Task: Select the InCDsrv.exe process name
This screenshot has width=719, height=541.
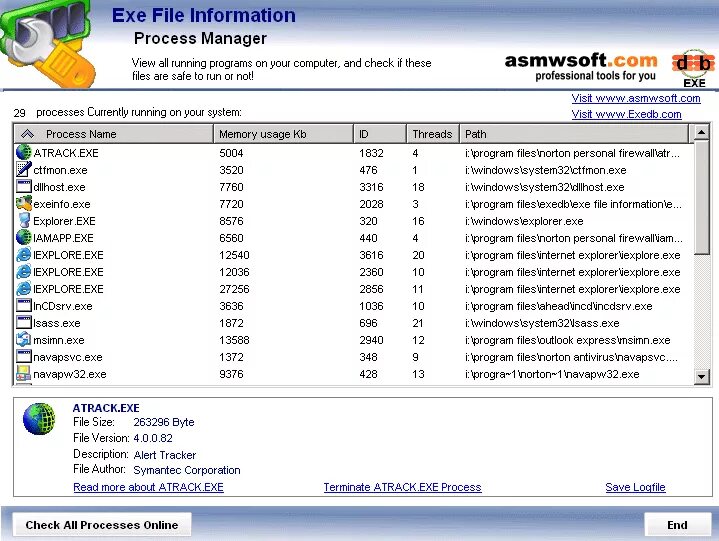Action: click(x=63, y=306)
